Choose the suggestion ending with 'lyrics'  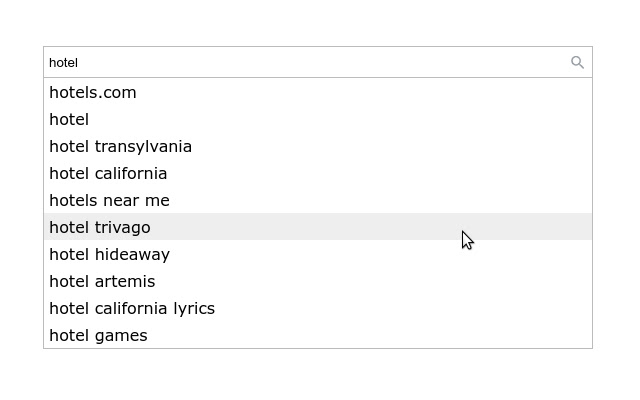pyautogui.click(x=132, y=308)
